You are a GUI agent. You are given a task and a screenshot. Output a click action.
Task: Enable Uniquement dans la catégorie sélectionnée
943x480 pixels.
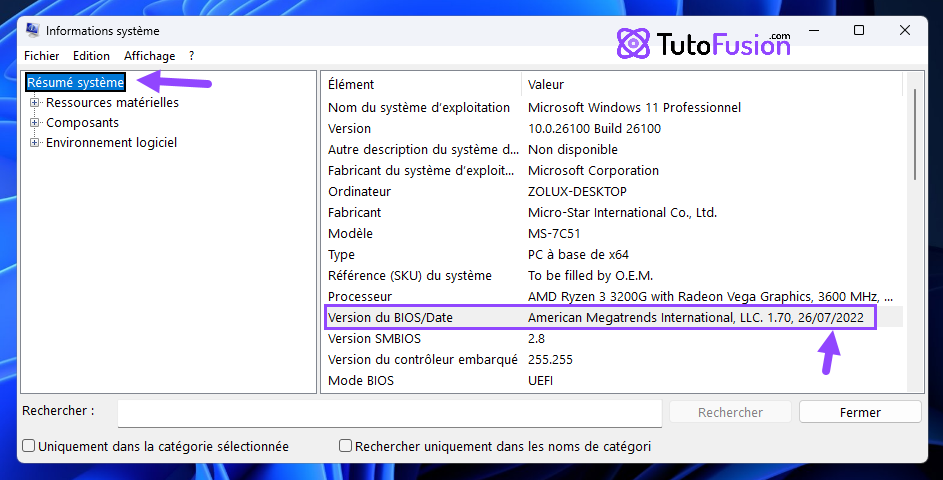[28, 446]
